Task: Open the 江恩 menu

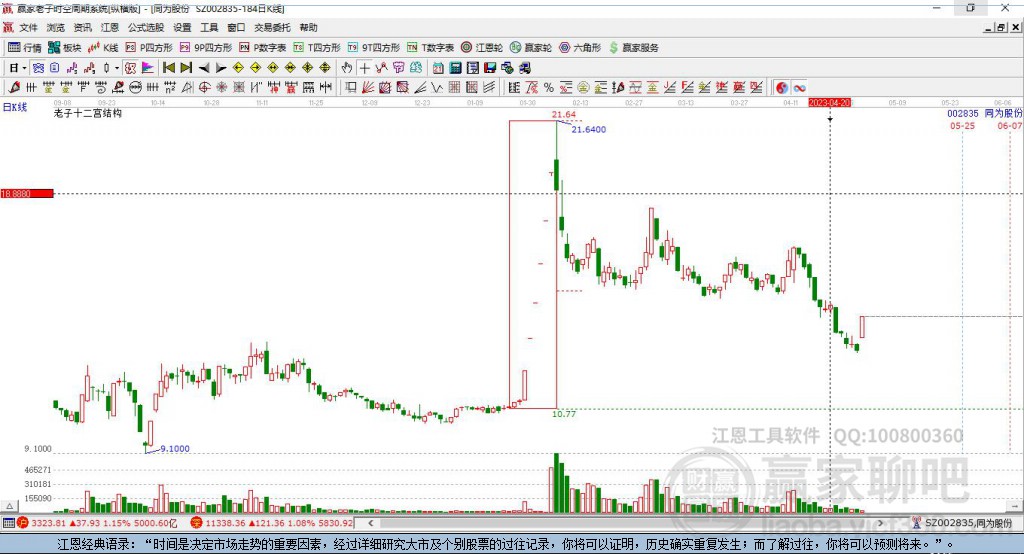Action: tap(110, 27)
